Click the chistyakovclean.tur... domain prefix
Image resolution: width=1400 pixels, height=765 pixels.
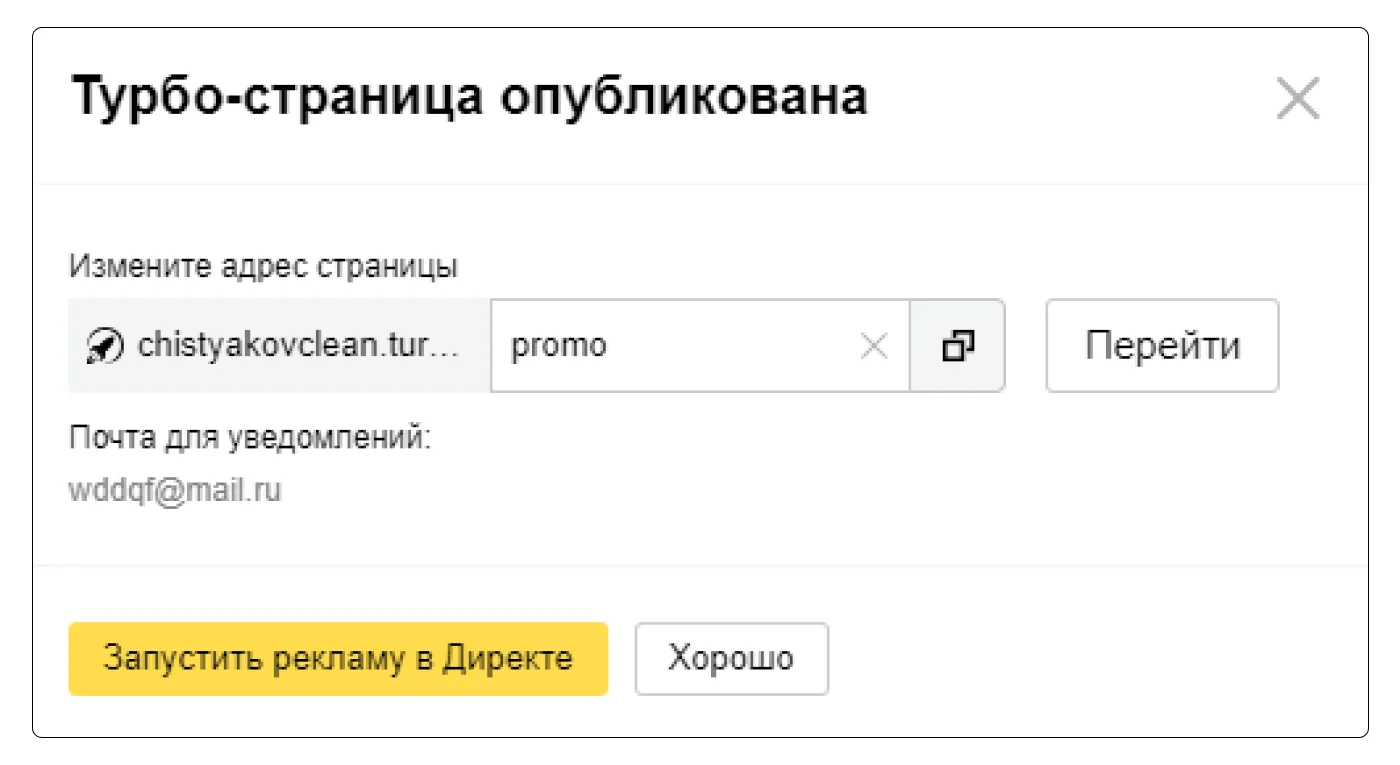298,346
